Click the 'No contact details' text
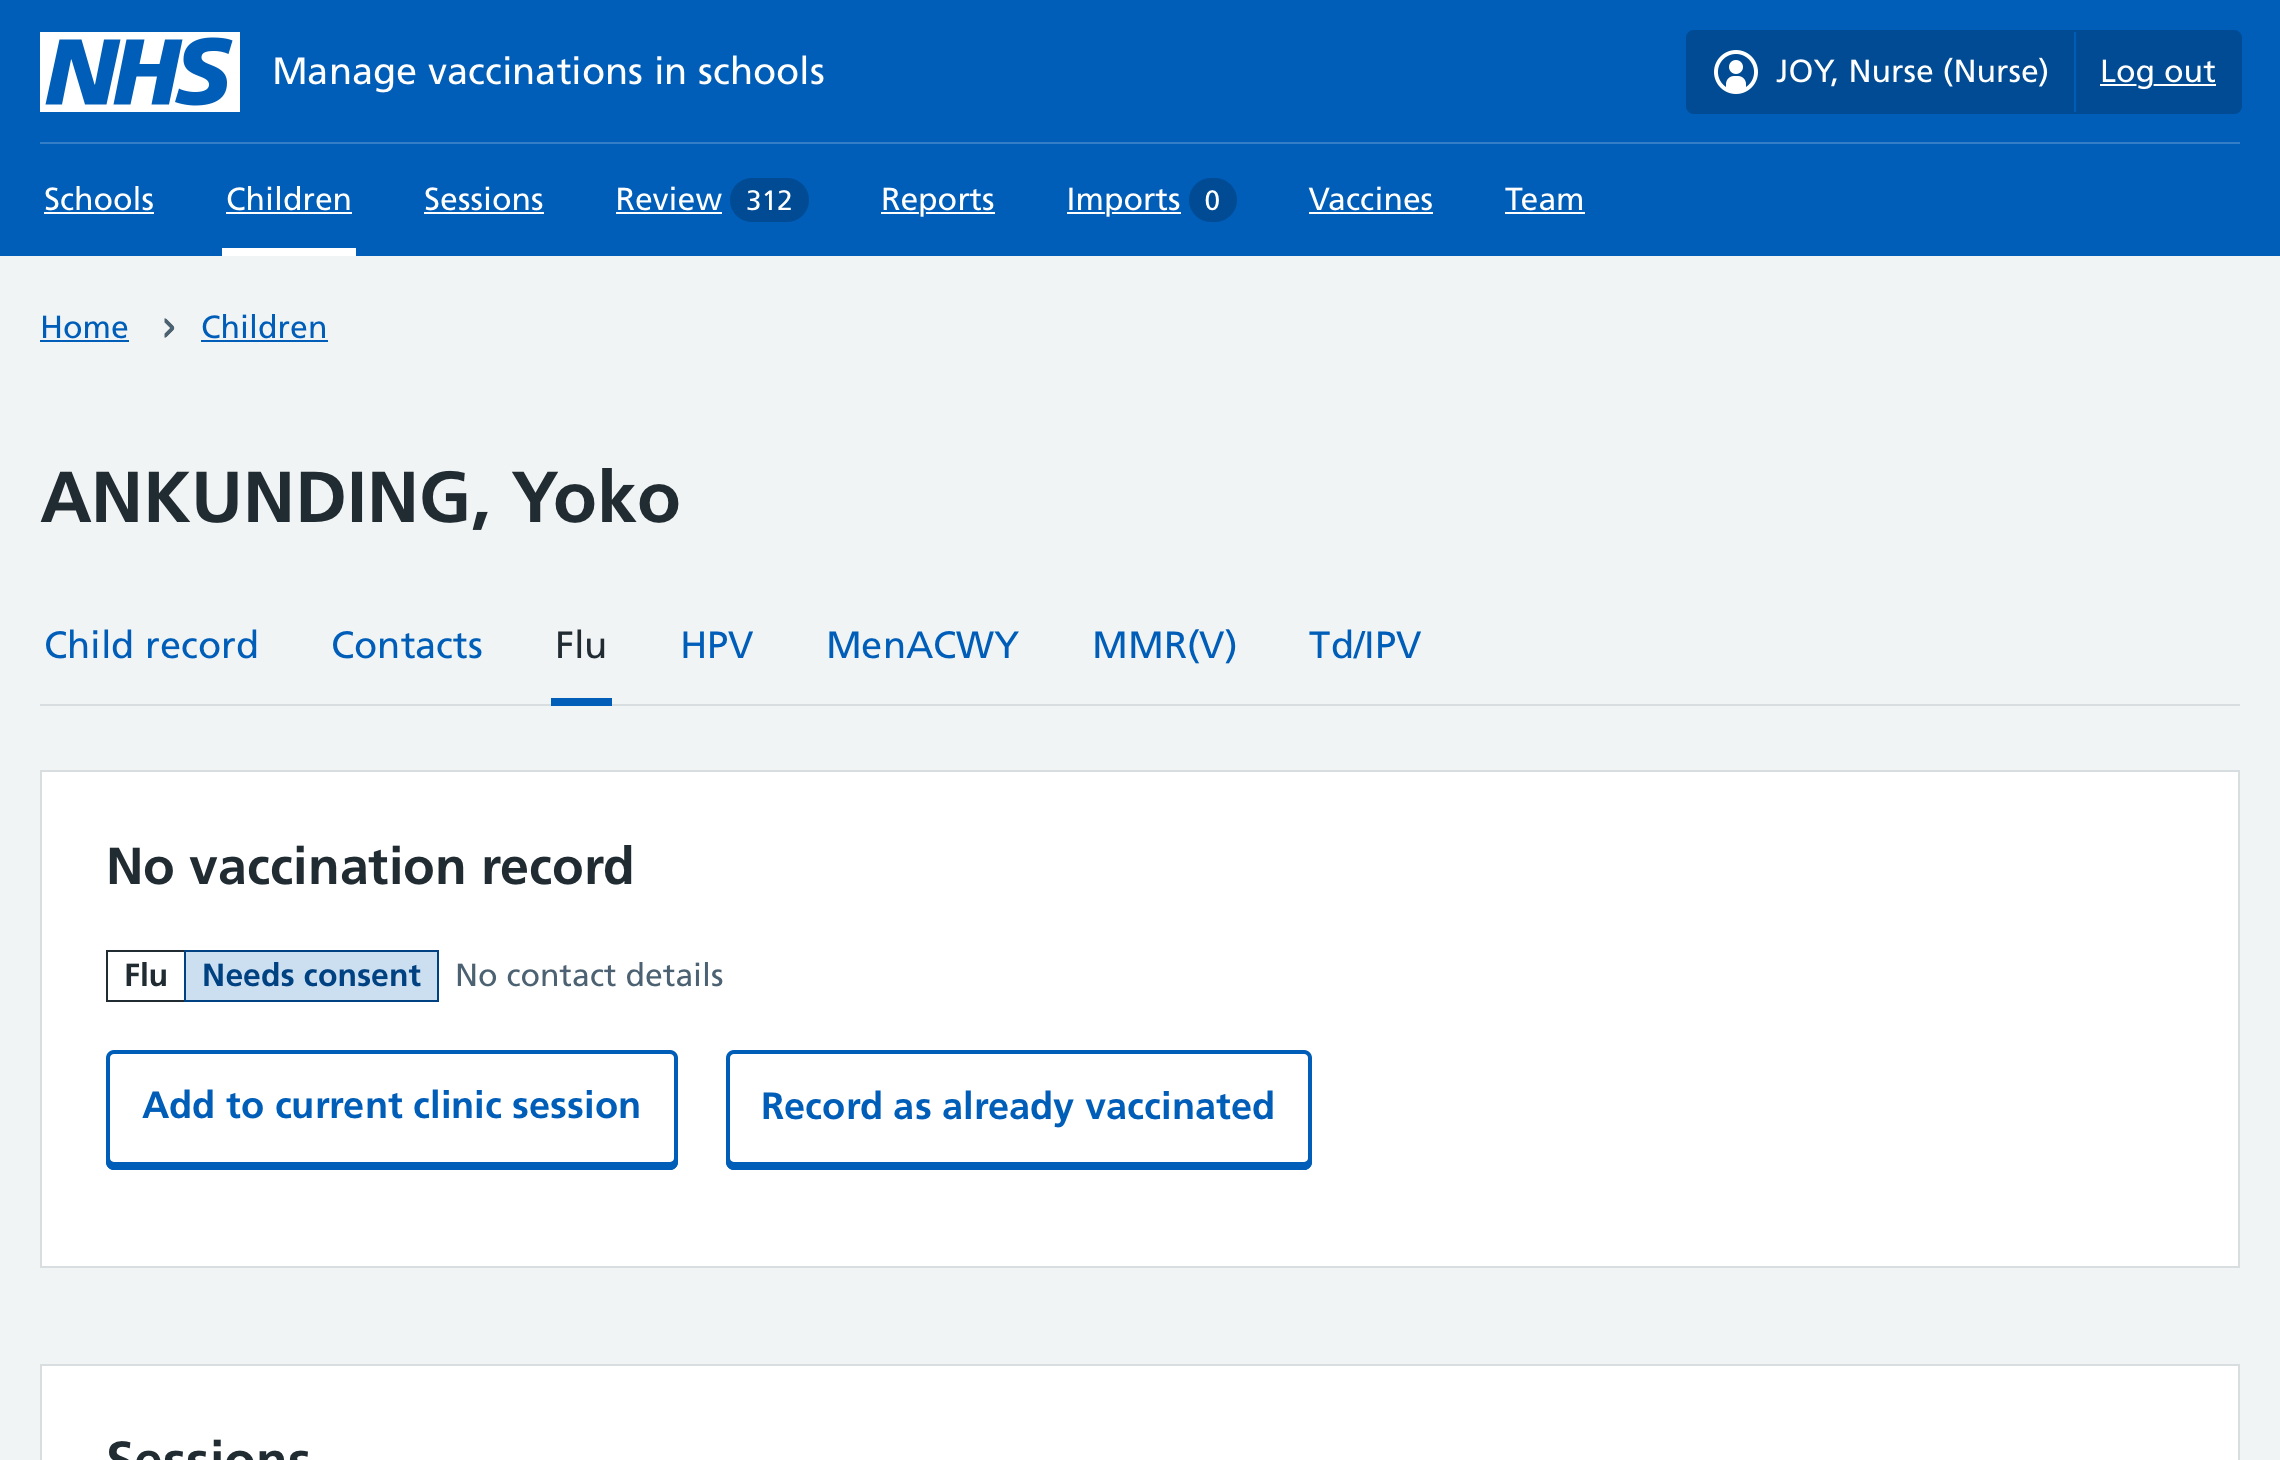The height and width of the screenshot is (1460, 2280). coord(590,975)
